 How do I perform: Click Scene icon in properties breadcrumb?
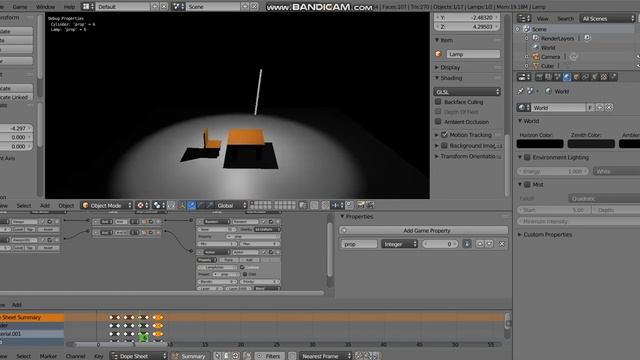tap(530, 91)
